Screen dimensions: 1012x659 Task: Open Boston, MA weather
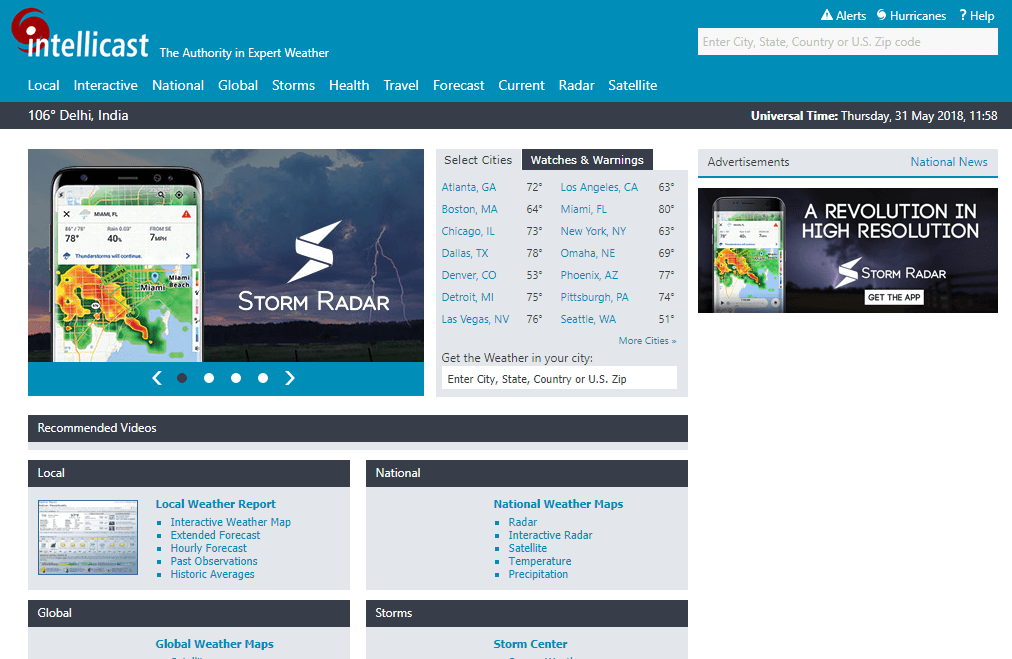coord(469,209)
